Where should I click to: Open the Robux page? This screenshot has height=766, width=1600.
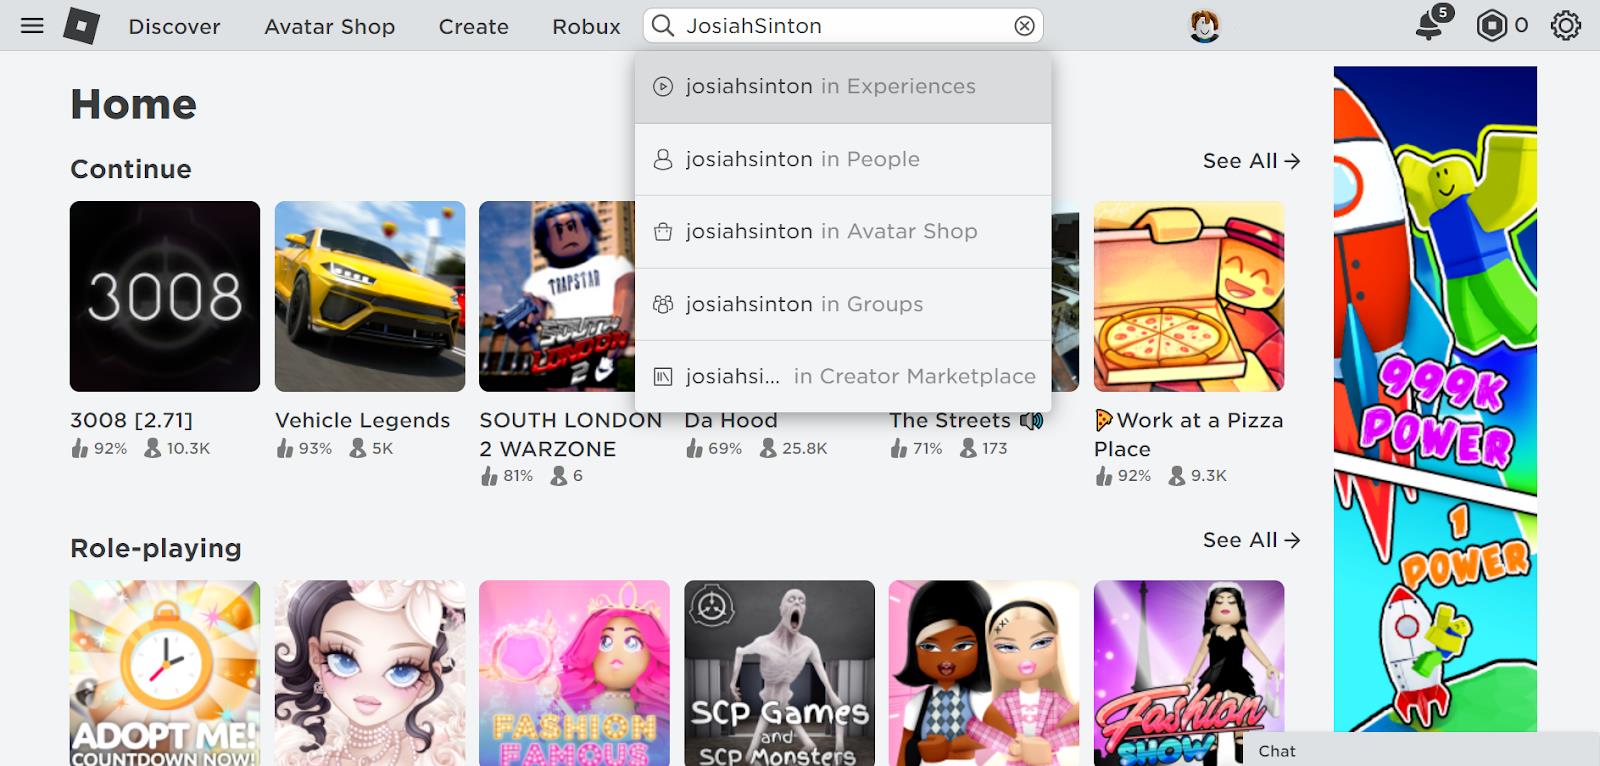pos(586,27)
